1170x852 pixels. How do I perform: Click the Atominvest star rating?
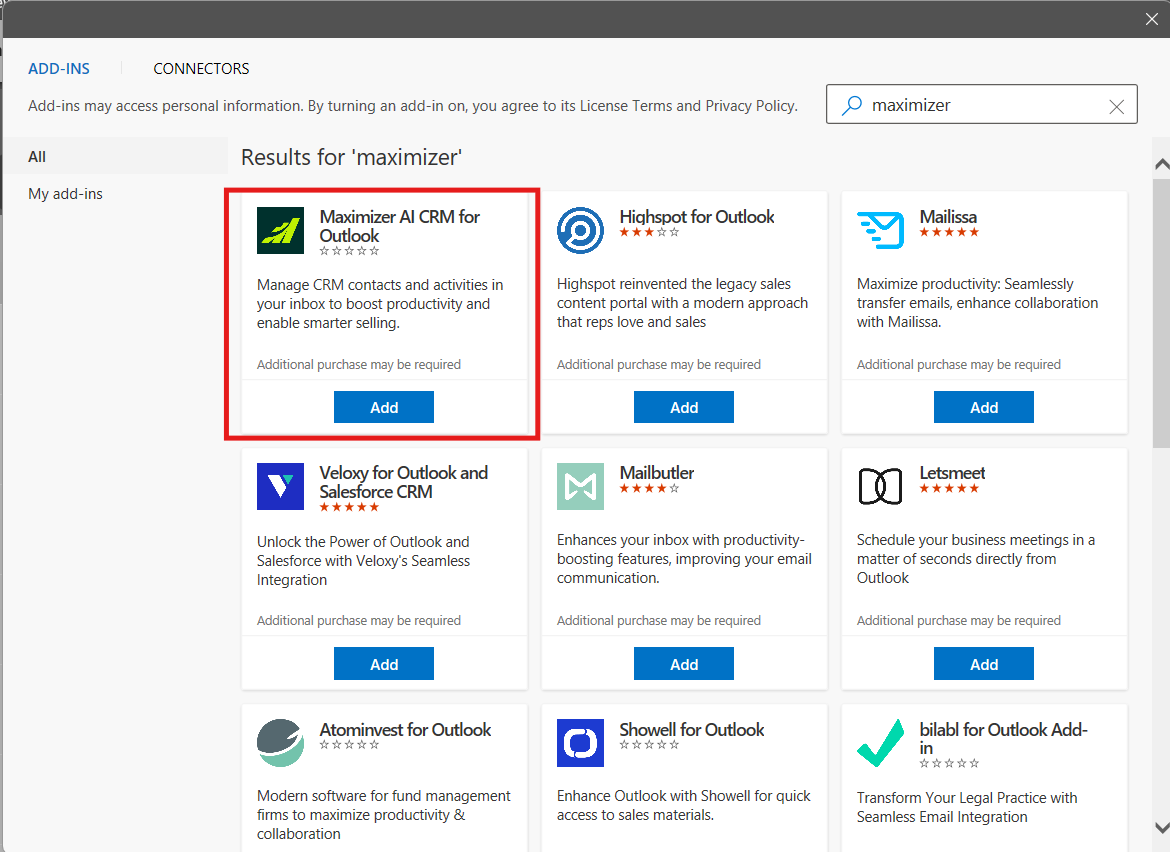coord(349,745)
